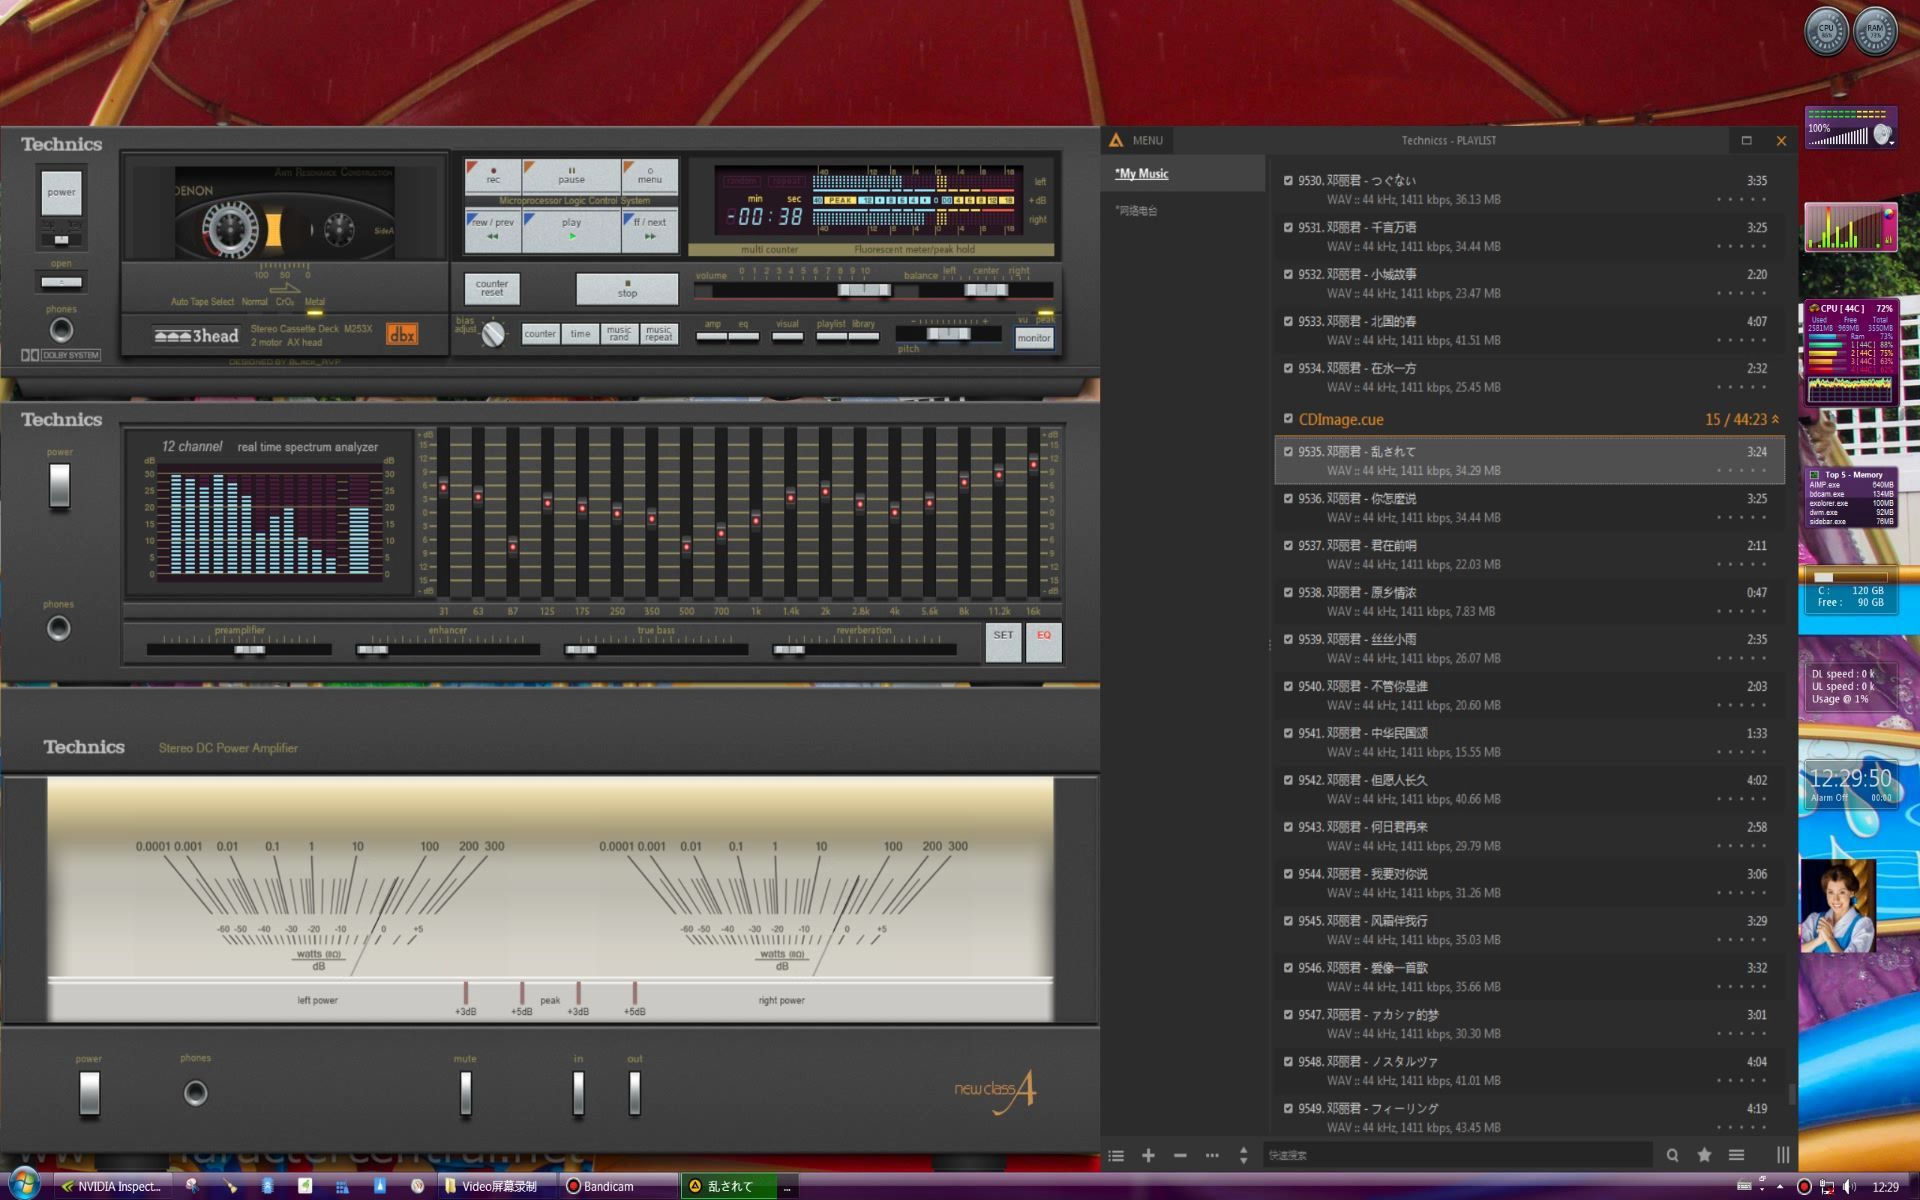This screenshot has width=1920, height=1200.
Task: Click the search magnifier icon
Action: (x=1672, y=1156)
